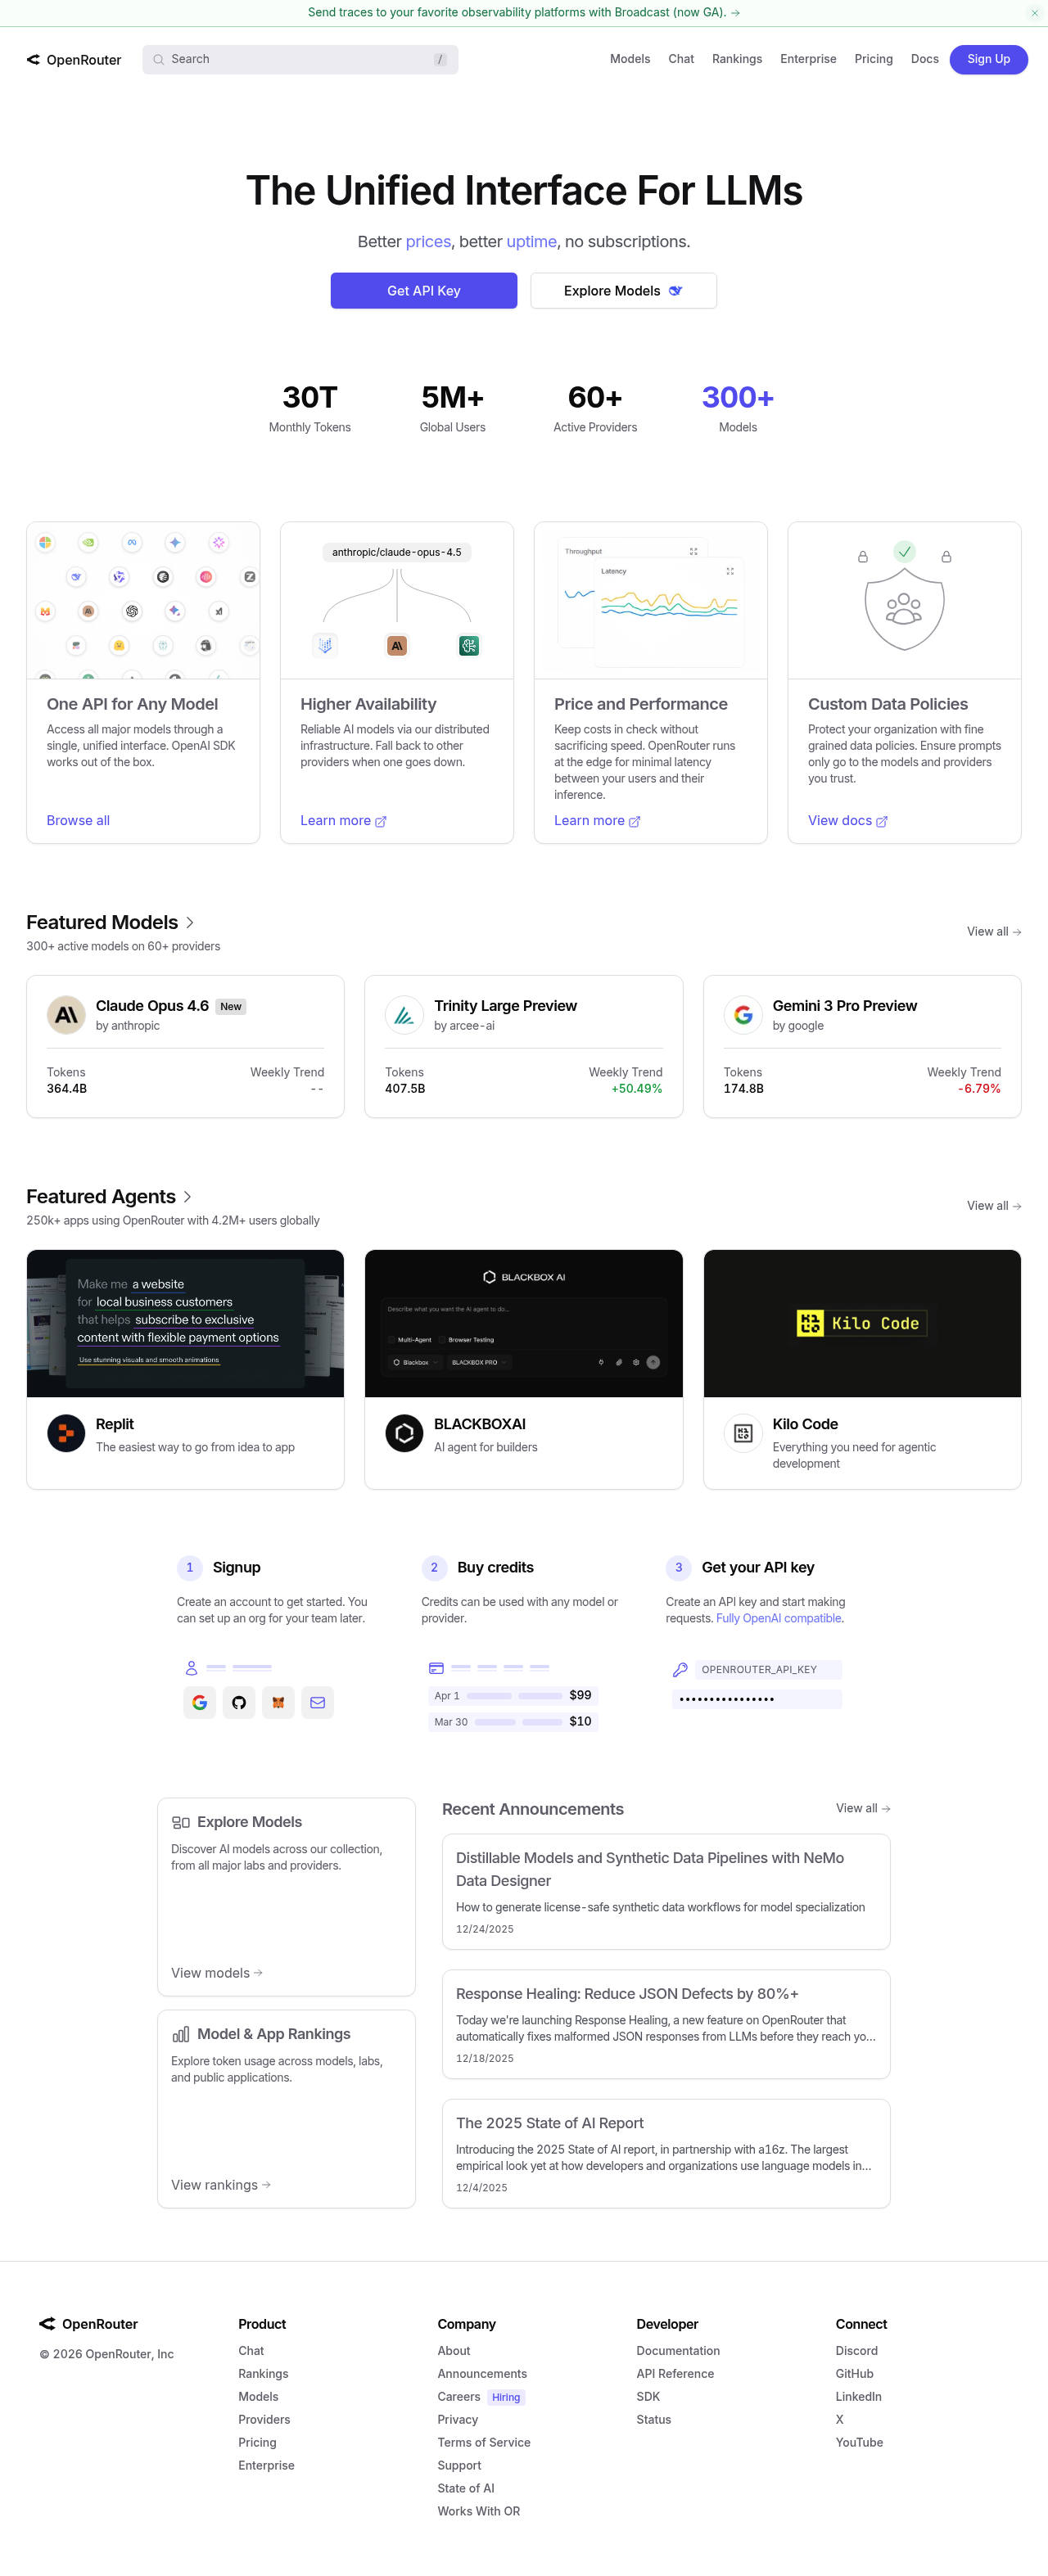Click the Anthropic logo on Claude Opus card
Image resolution: width=1048 pixels, height=2576 pixels.
coord(66,1015)
